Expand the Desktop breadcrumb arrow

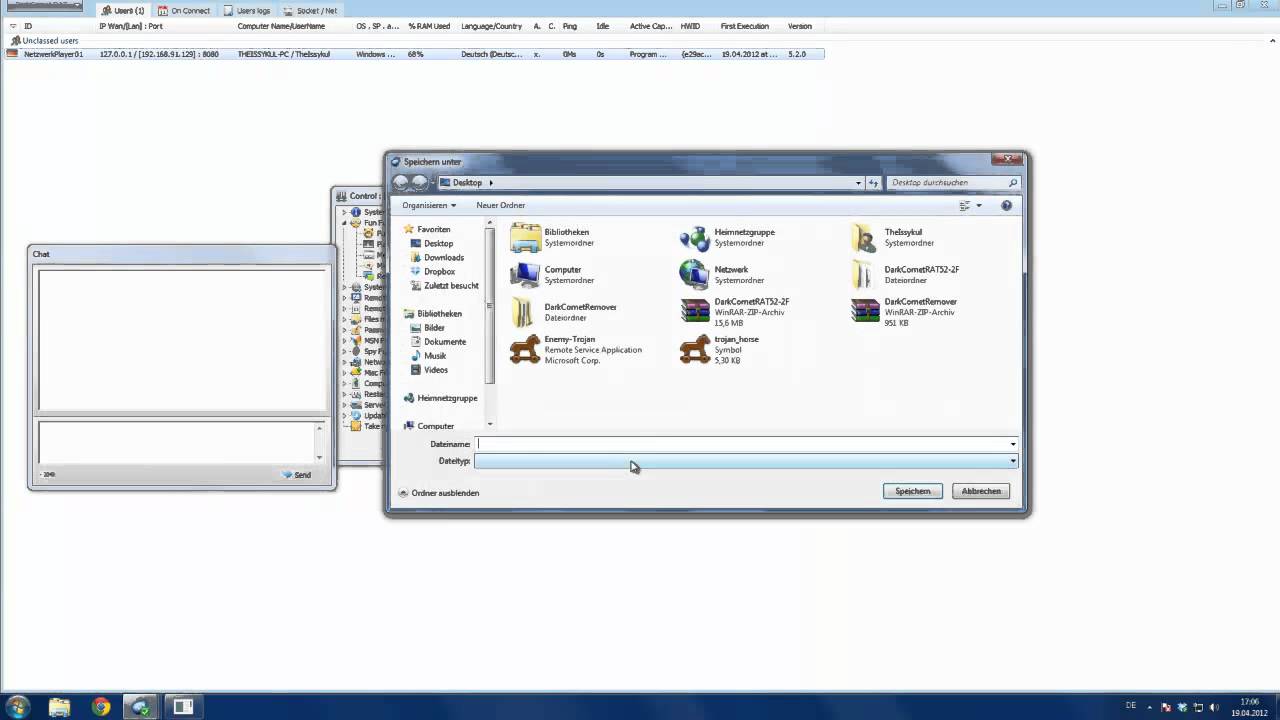pos(491,183)
